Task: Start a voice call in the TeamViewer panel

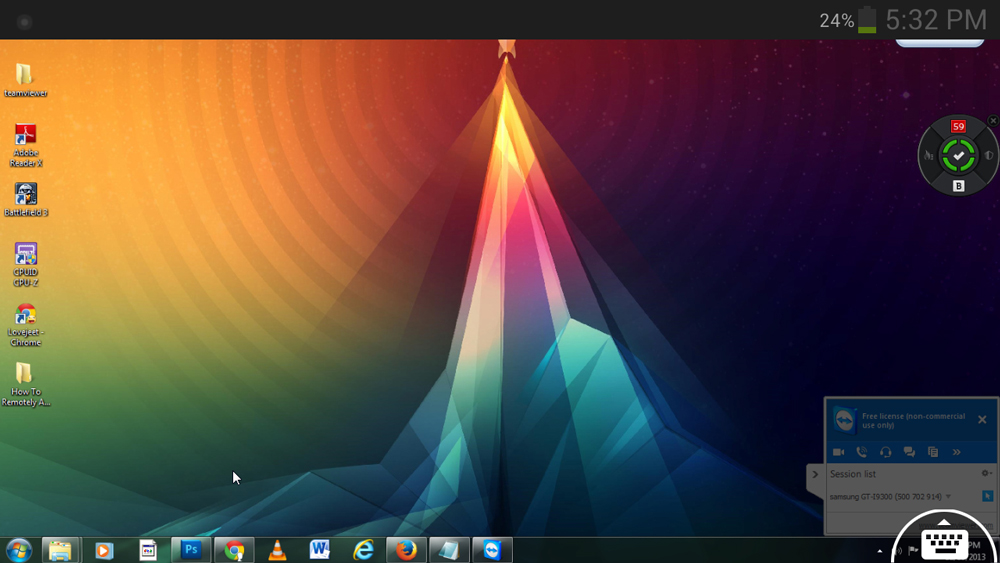Action: click(862, 452)
